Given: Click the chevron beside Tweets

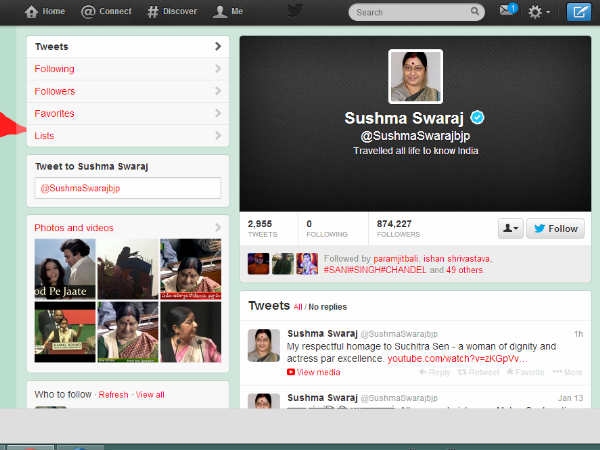Looking at the screenshot, I should [218, 46].
